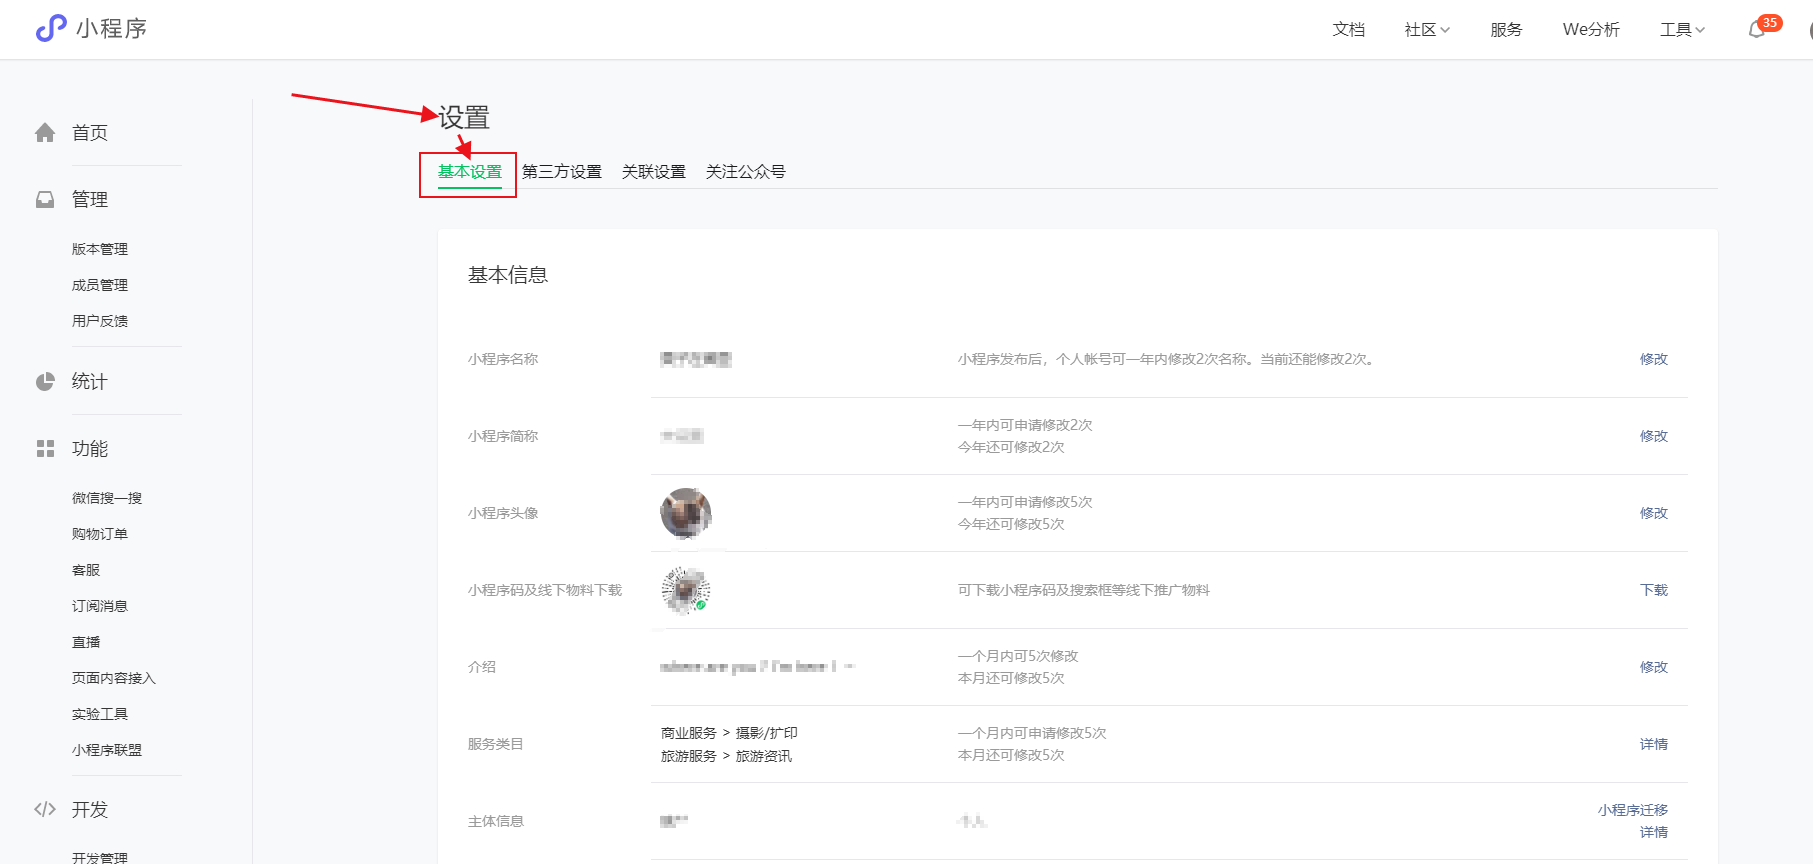This screenshot has width=1813, height=864.
Task: Click the 统计 pie chart icon
Action: pos(45,382)
